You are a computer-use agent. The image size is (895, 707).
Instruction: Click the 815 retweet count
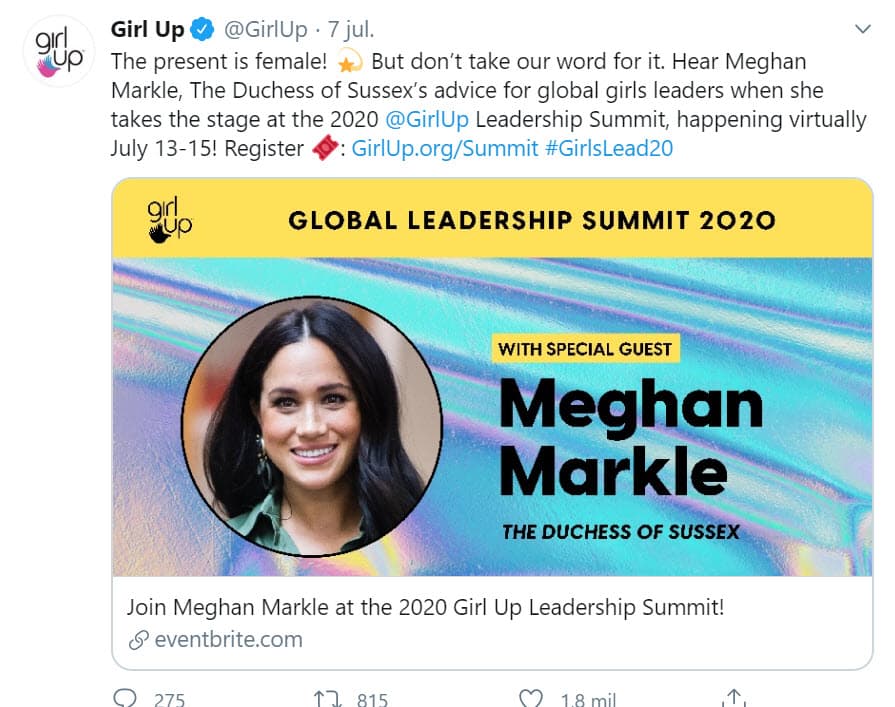pos(372,699)
